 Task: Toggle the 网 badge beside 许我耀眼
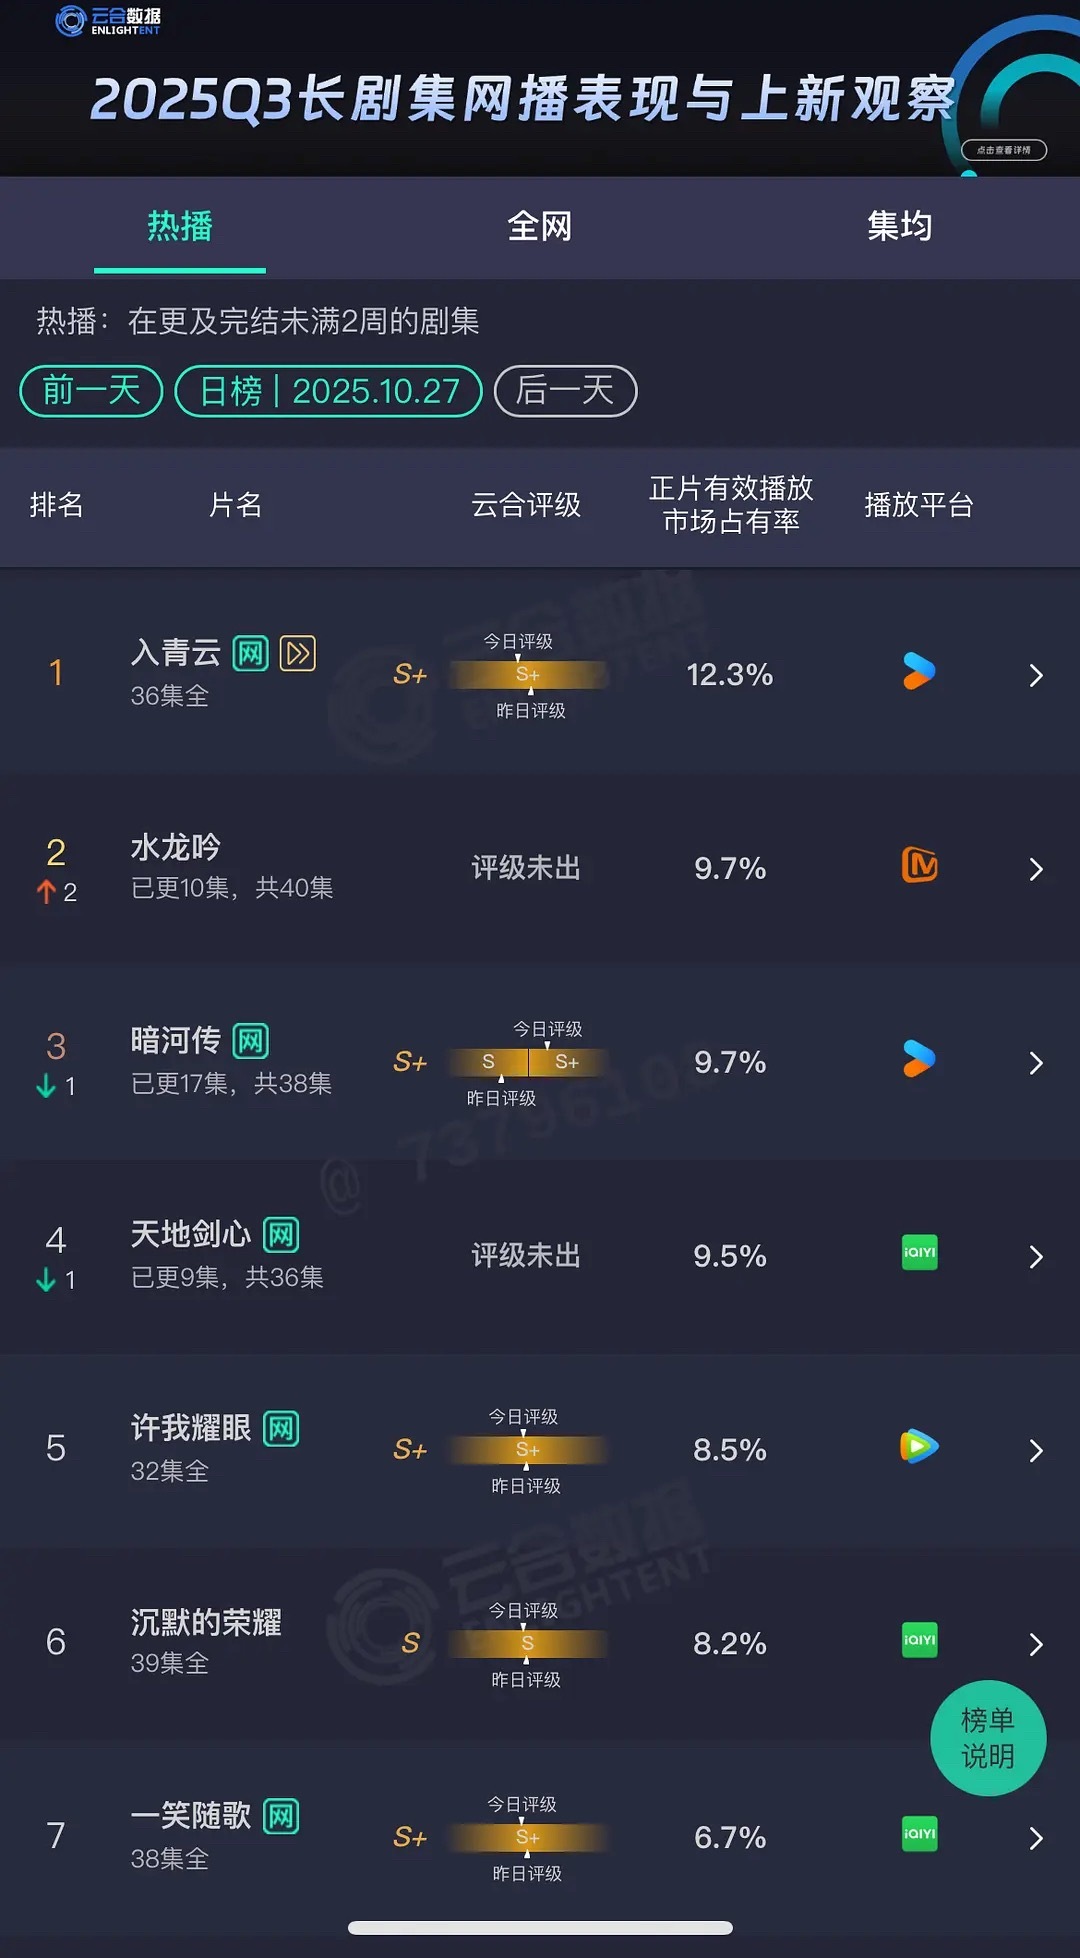point(280,1428)
